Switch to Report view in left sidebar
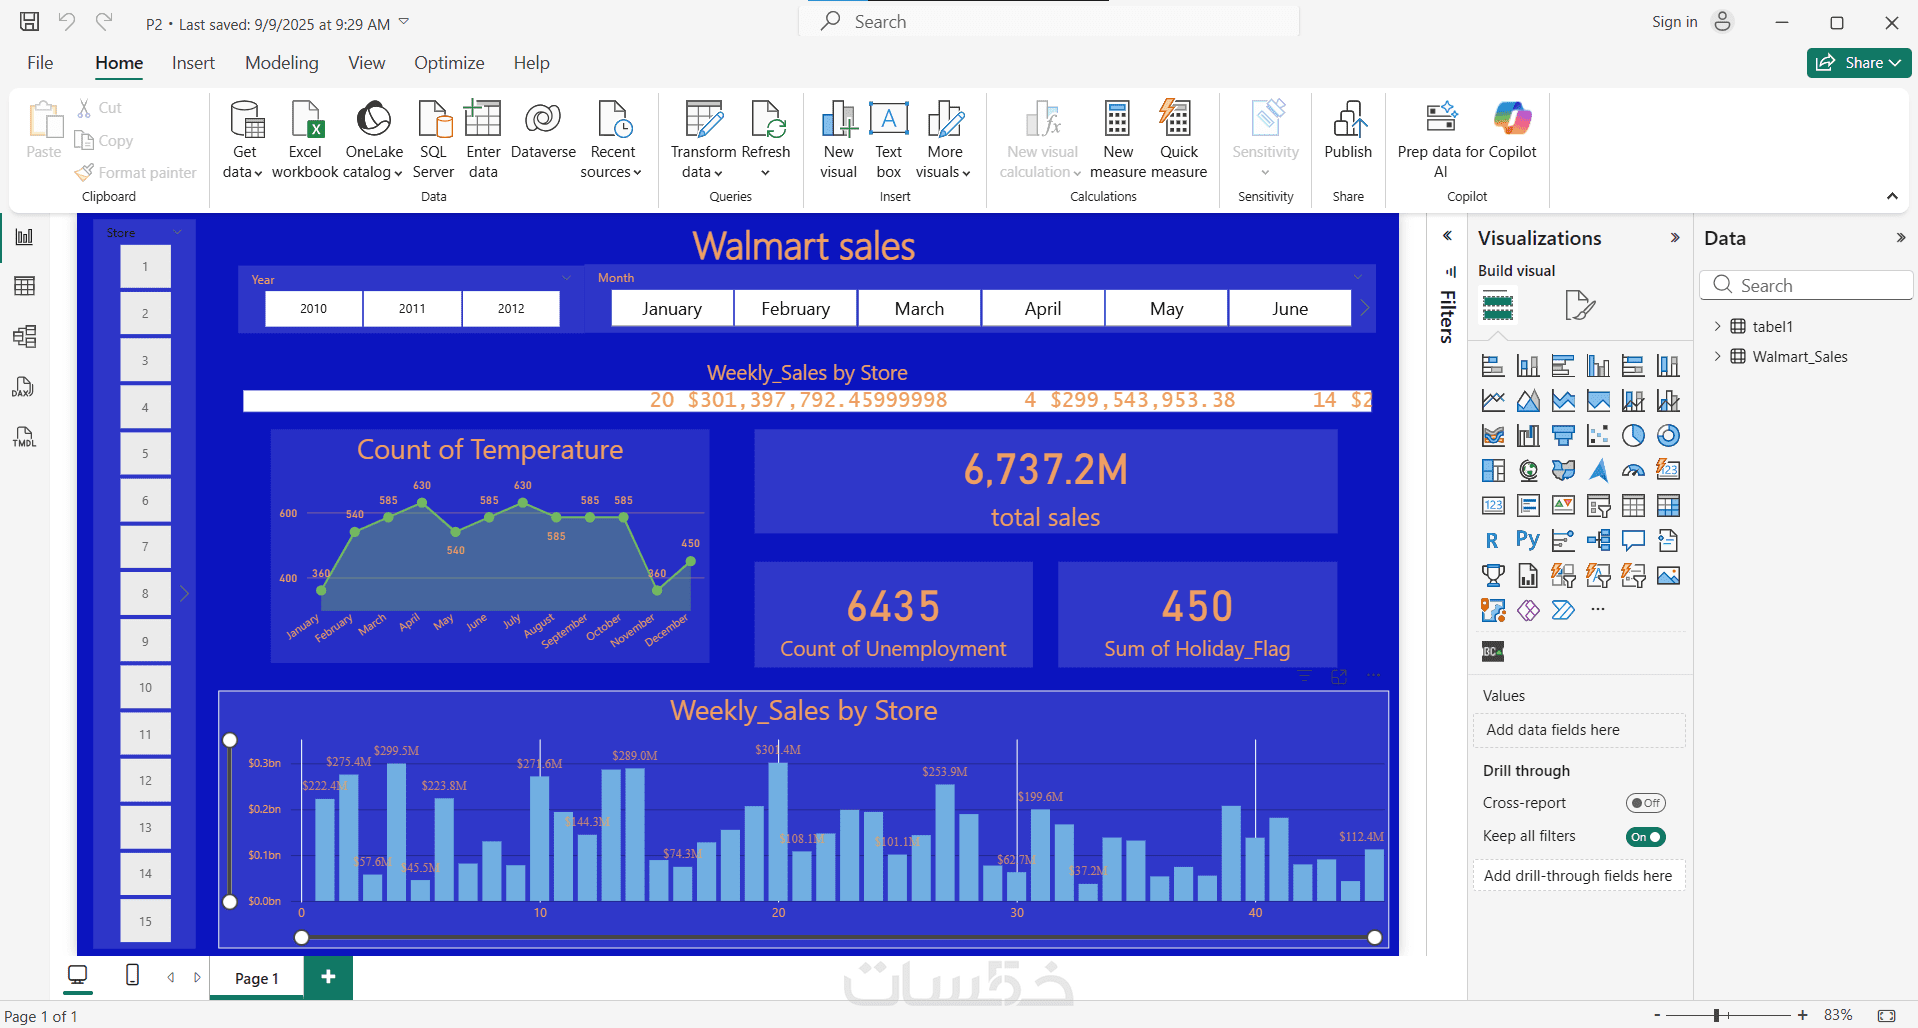Screen dimensions: 1918x1028 pyautogui.click(x=25, y=237)
